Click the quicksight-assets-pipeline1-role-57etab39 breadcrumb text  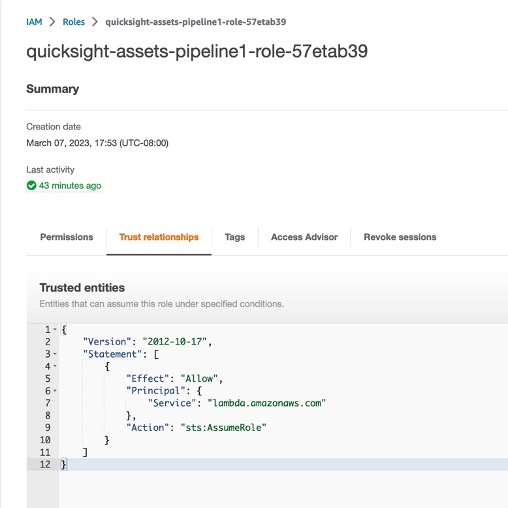click(196, 22)
